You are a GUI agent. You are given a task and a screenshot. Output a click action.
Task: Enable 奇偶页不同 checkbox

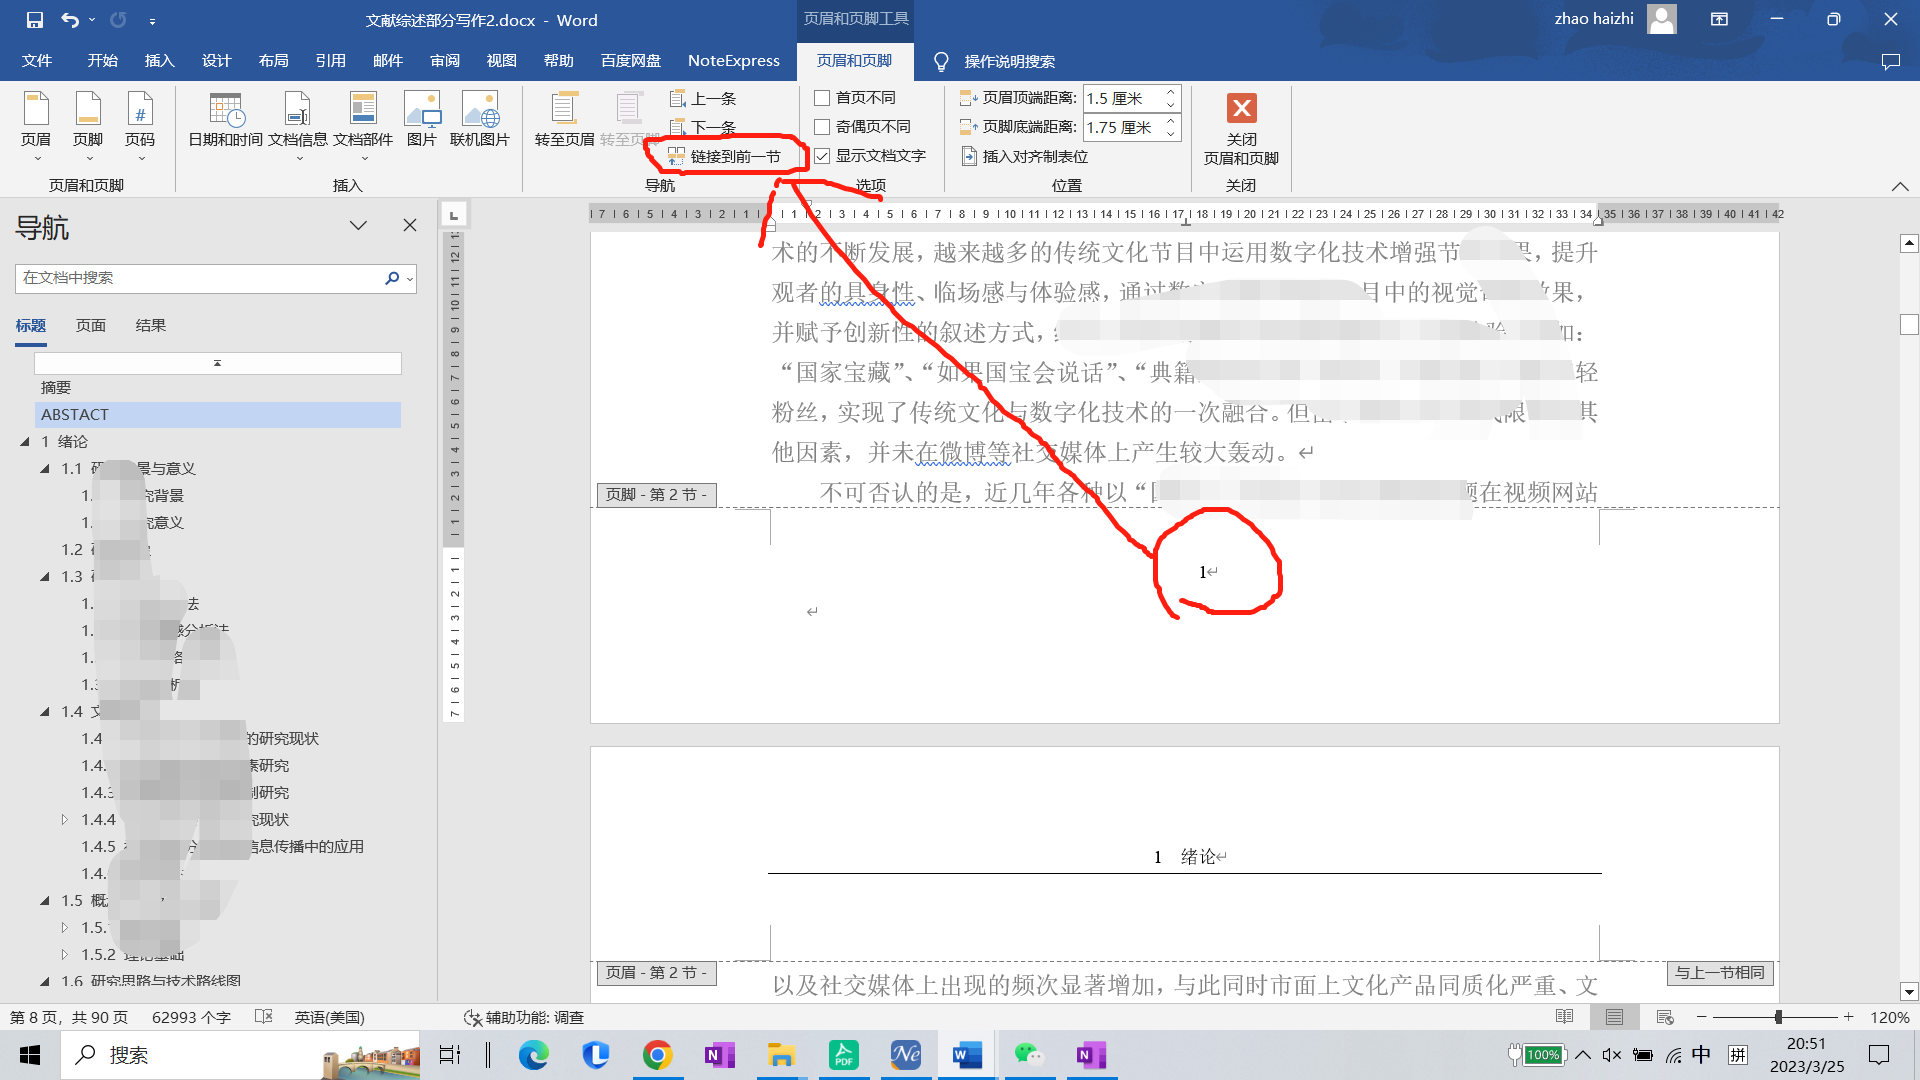tap(822, 127)
